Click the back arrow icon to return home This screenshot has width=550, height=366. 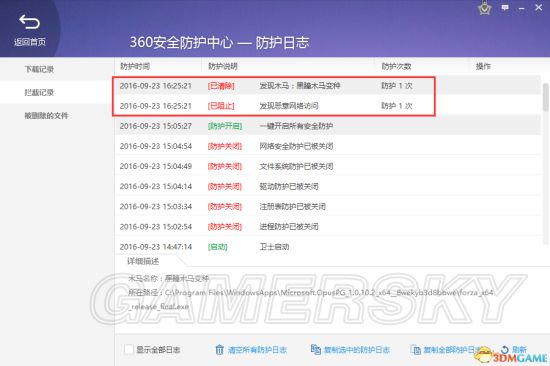[29, 22]
